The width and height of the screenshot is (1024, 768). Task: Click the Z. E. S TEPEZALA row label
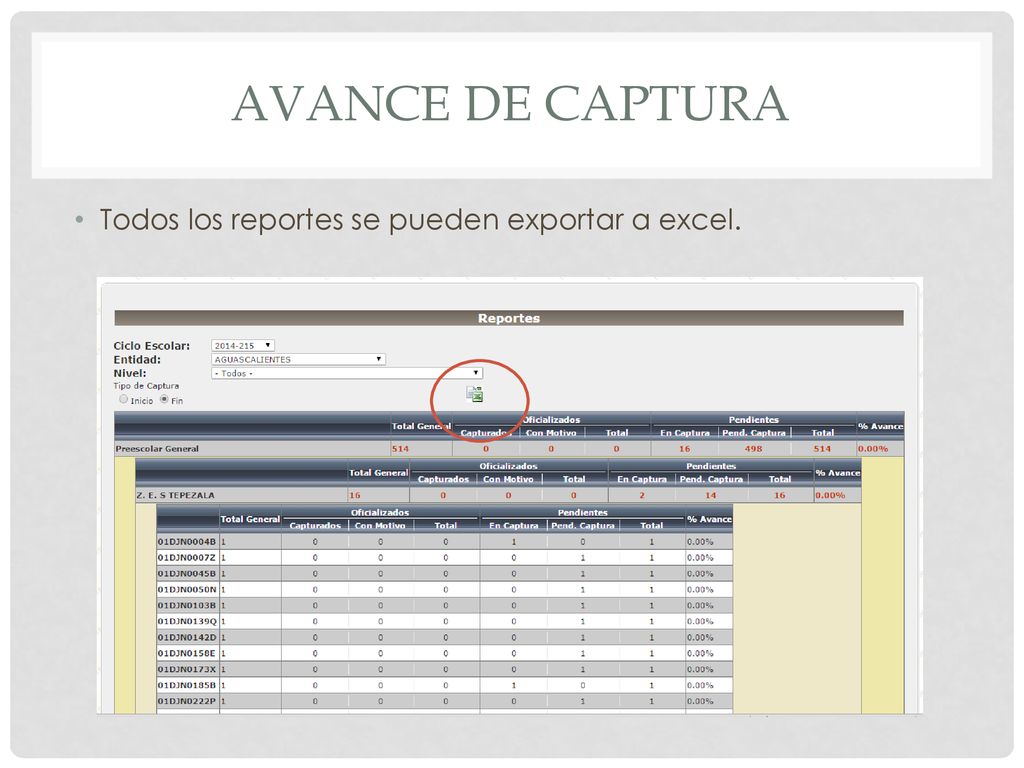click(175, 495)
